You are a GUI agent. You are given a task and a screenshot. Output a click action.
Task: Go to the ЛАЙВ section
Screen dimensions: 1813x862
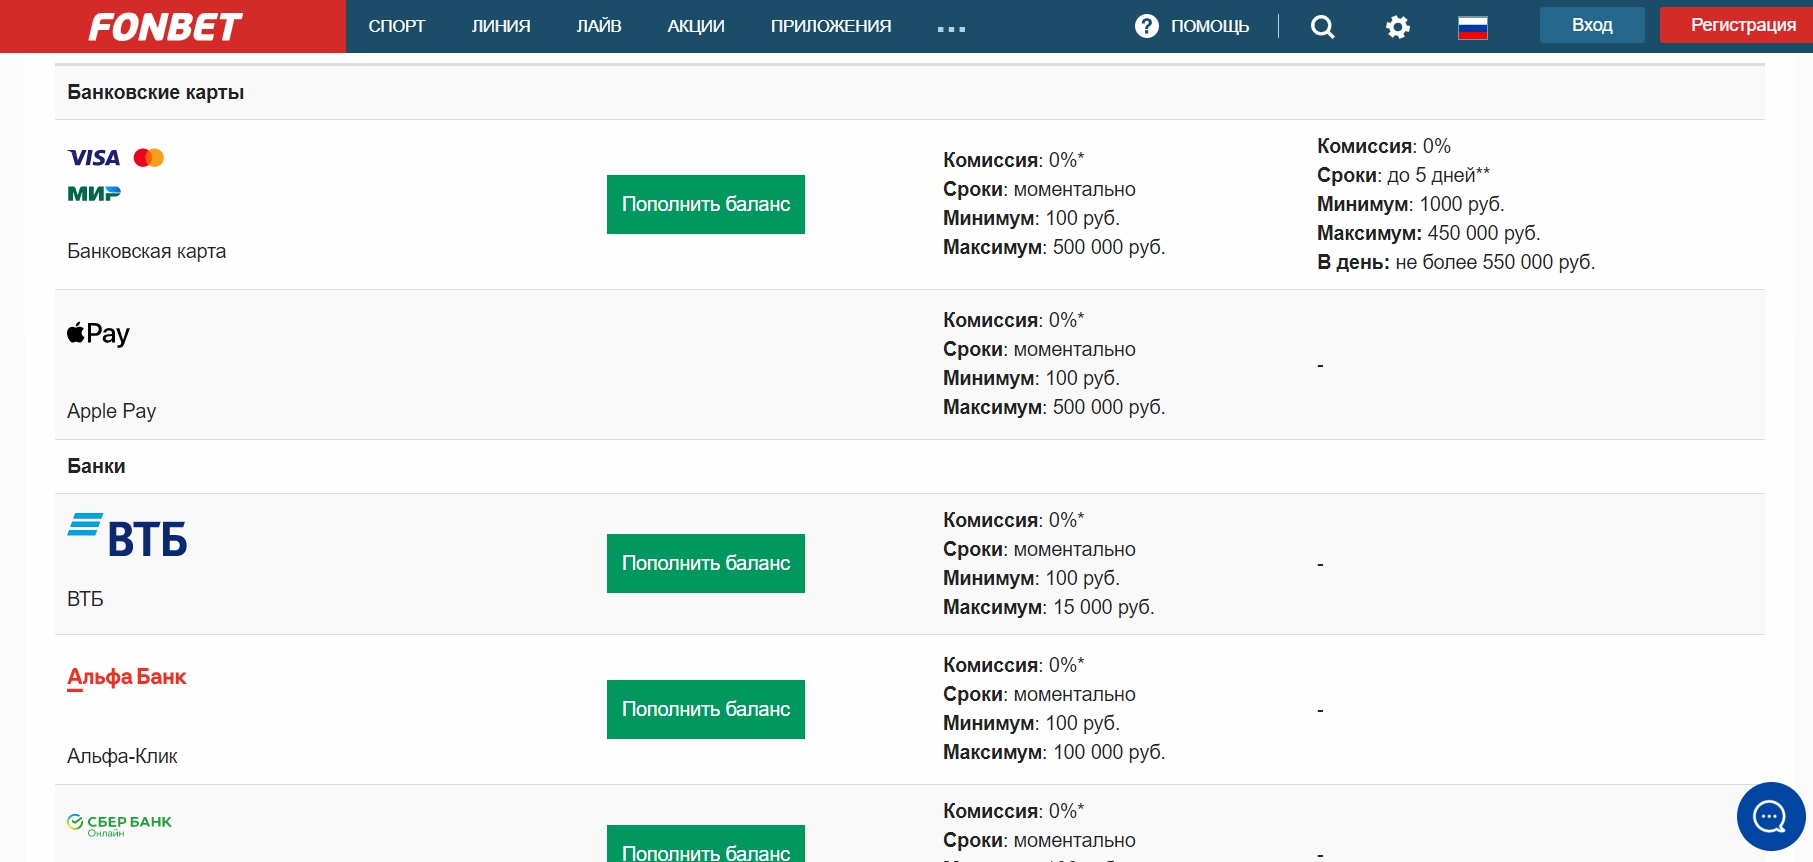coord(599,26)
